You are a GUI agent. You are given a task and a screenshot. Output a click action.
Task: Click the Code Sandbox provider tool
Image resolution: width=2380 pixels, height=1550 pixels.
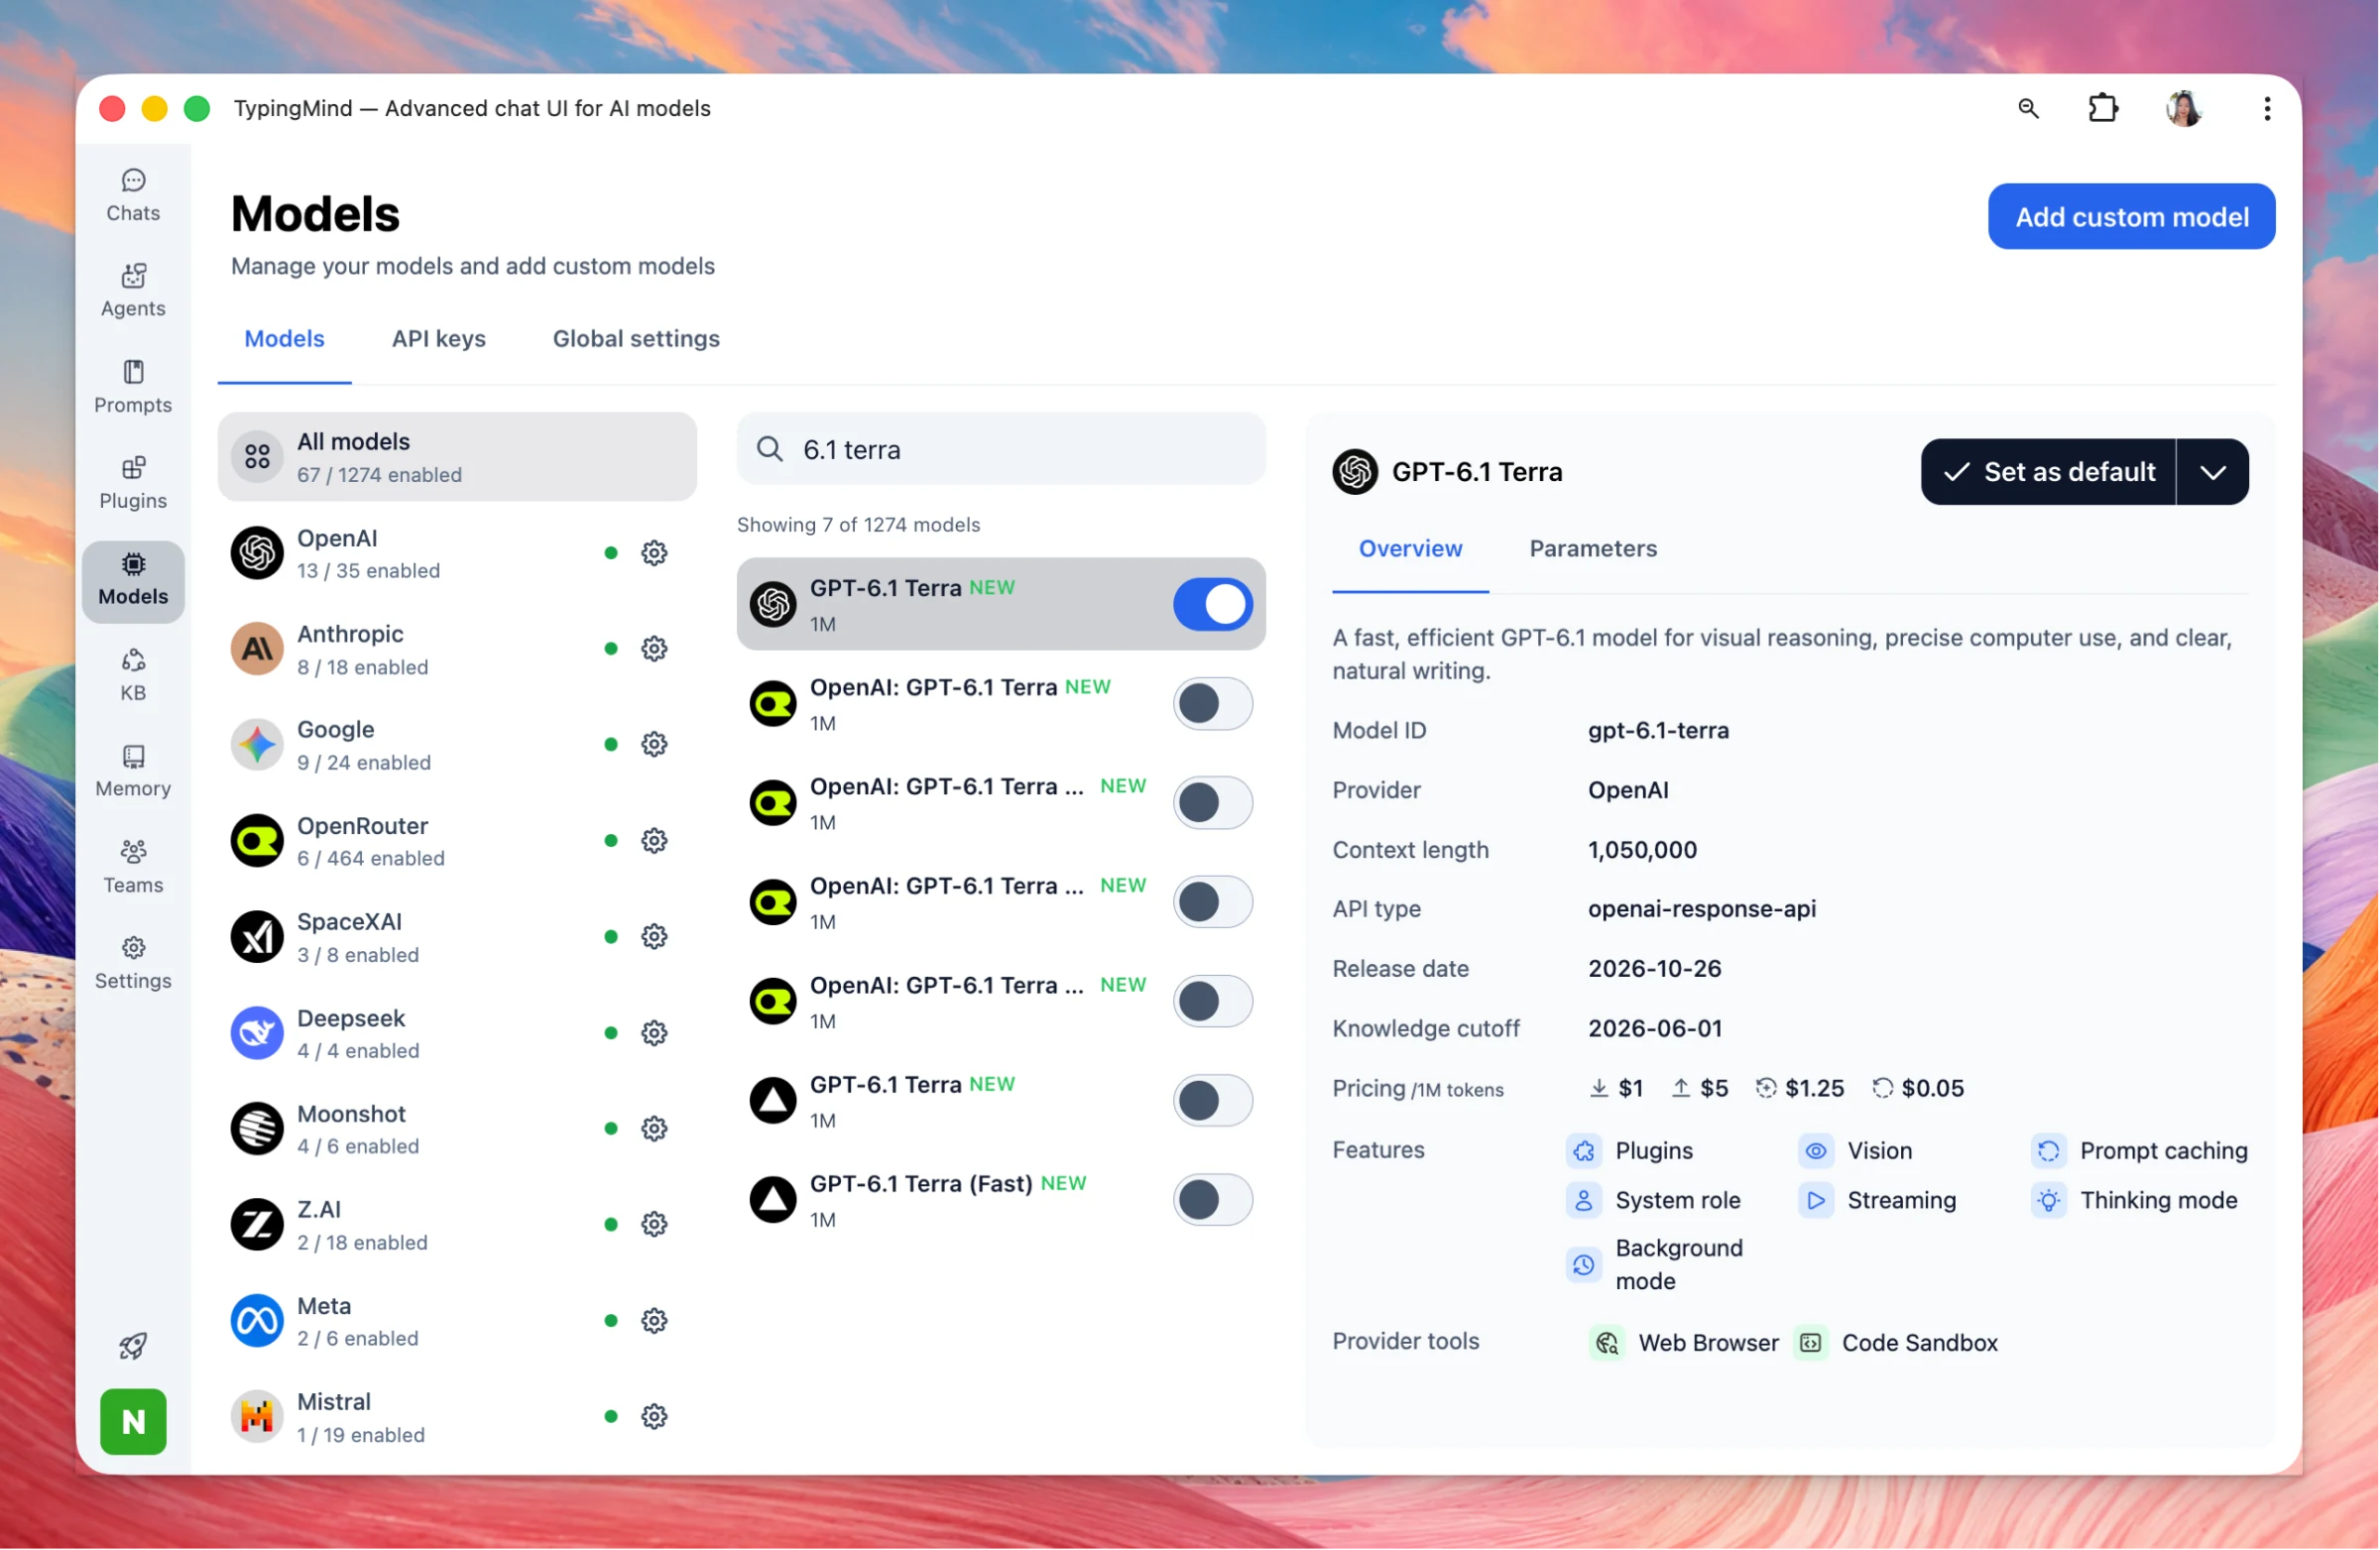tap(1896, 1343)
